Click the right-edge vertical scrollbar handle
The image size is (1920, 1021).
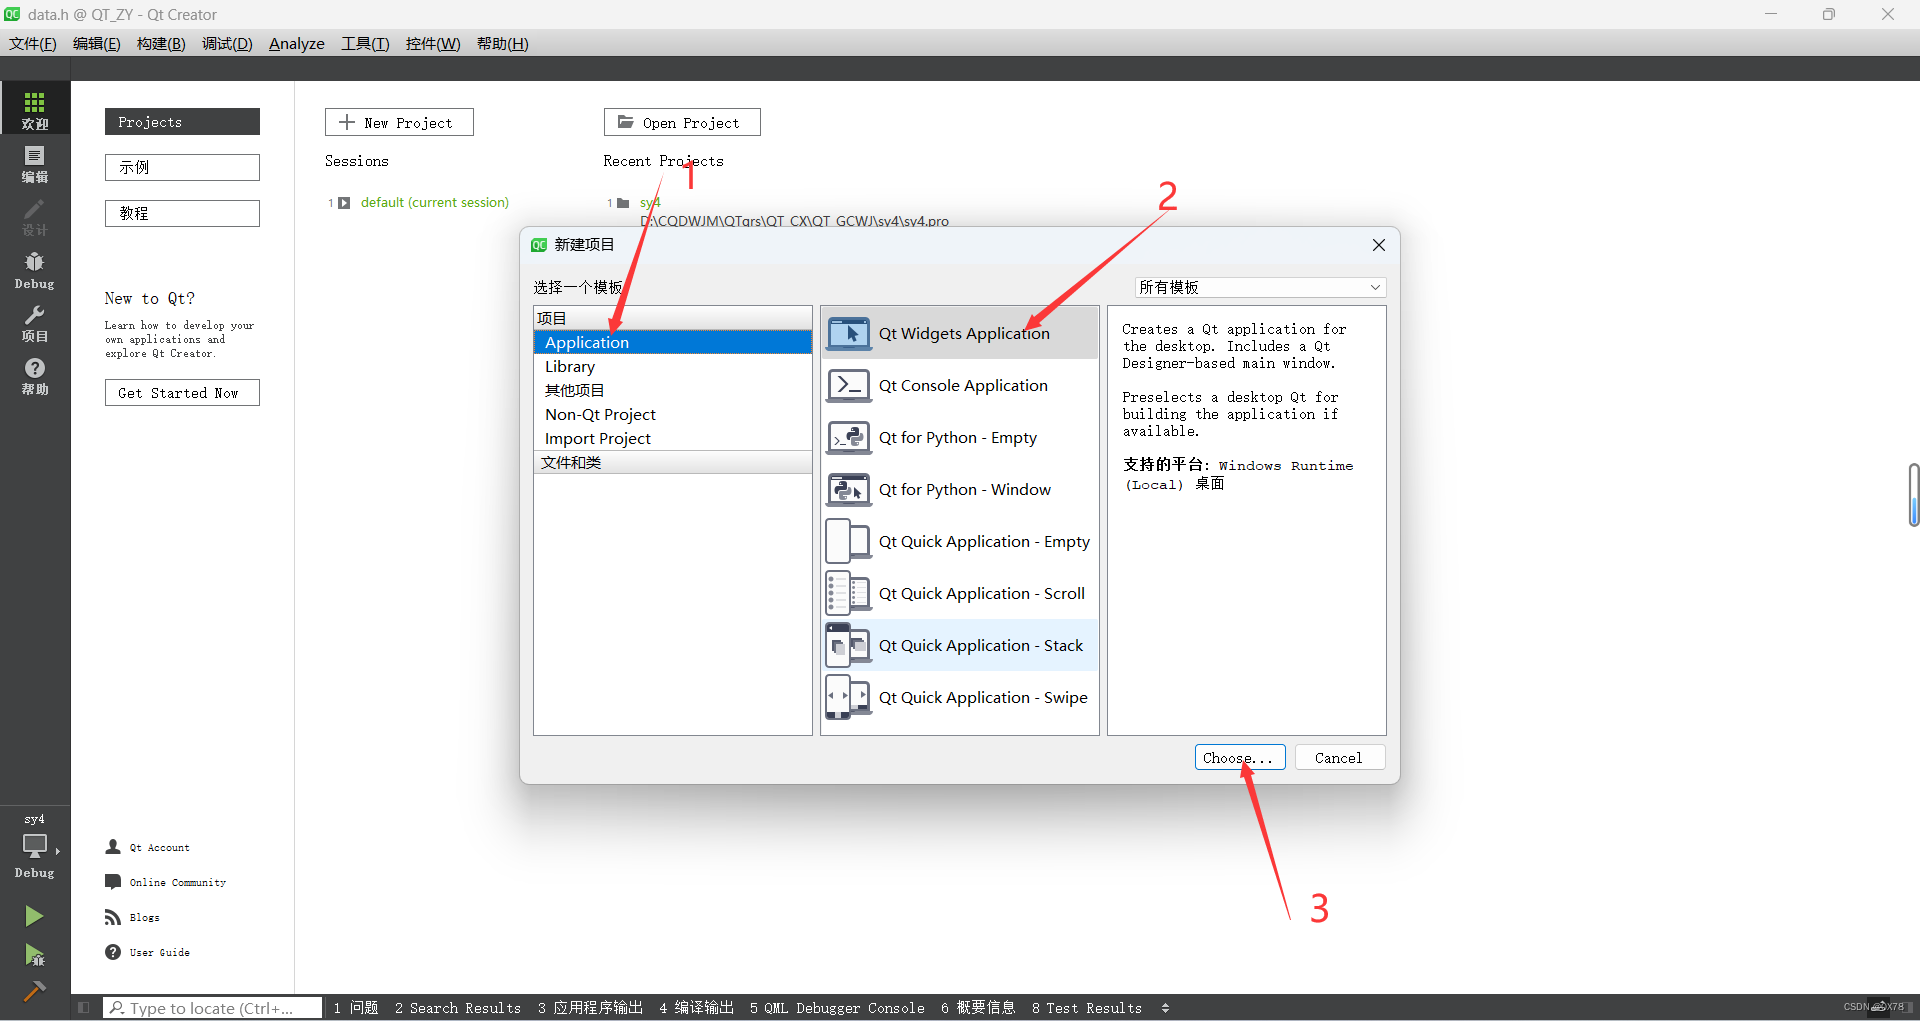tap(1913, 495)
